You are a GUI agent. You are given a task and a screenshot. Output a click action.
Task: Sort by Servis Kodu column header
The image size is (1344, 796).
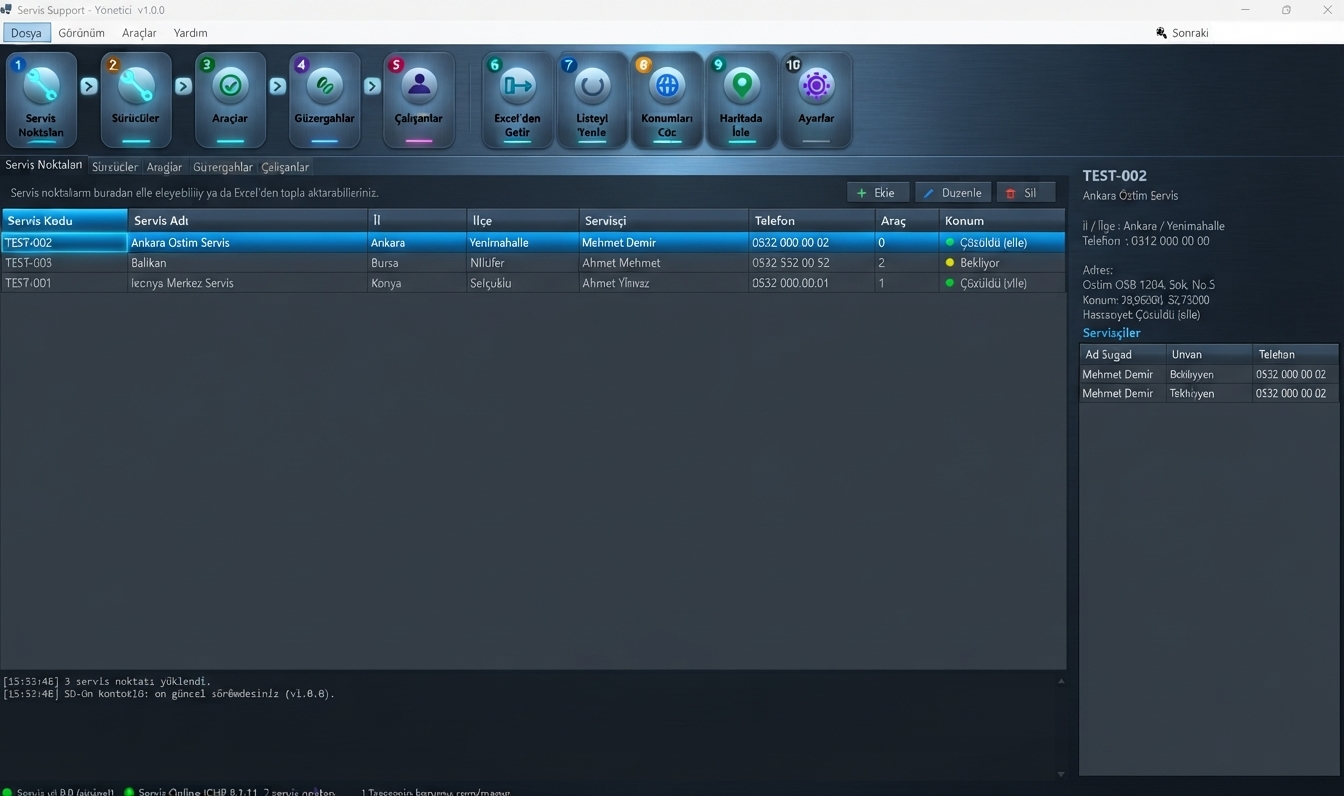click(x=64, y=220)
